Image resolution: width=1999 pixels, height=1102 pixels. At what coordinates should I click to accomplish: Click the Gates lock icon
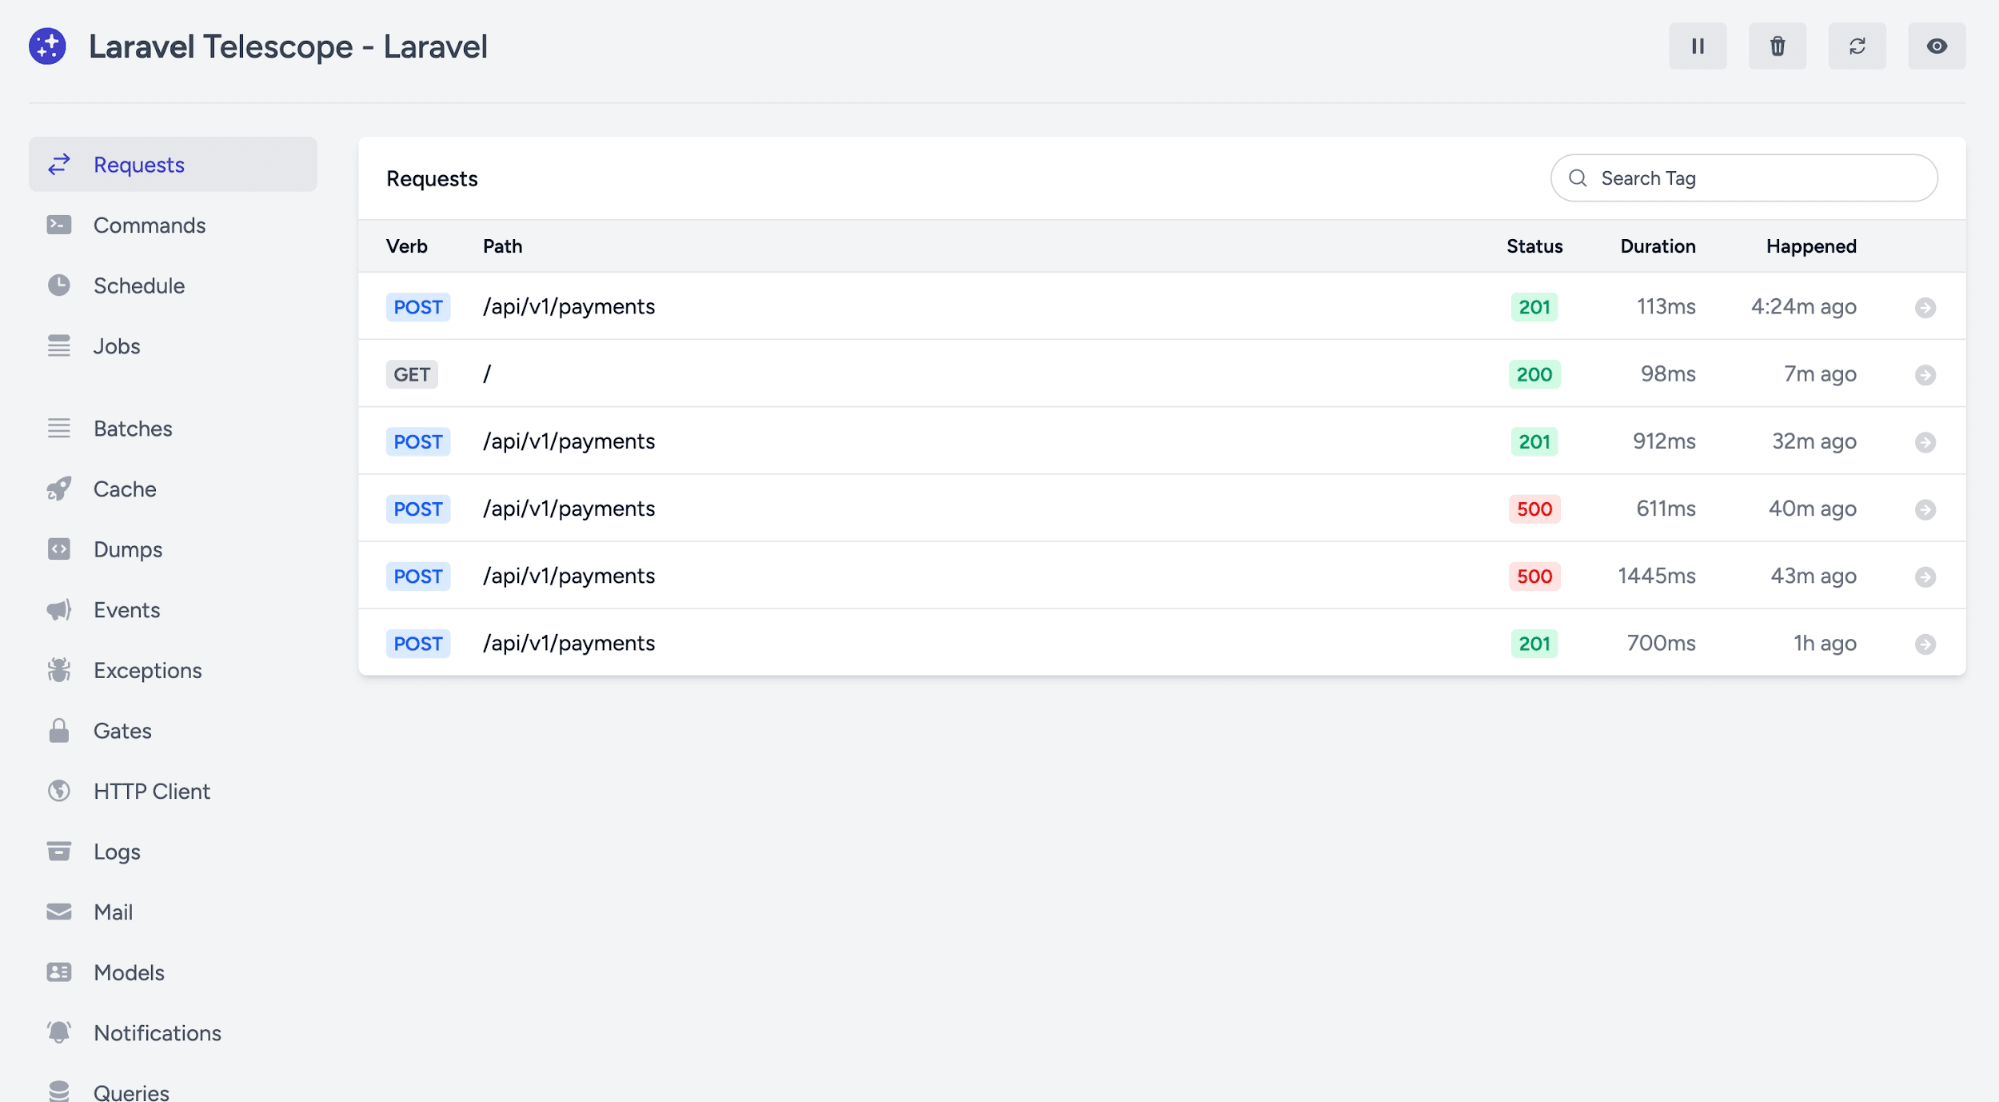click(59, 731)
